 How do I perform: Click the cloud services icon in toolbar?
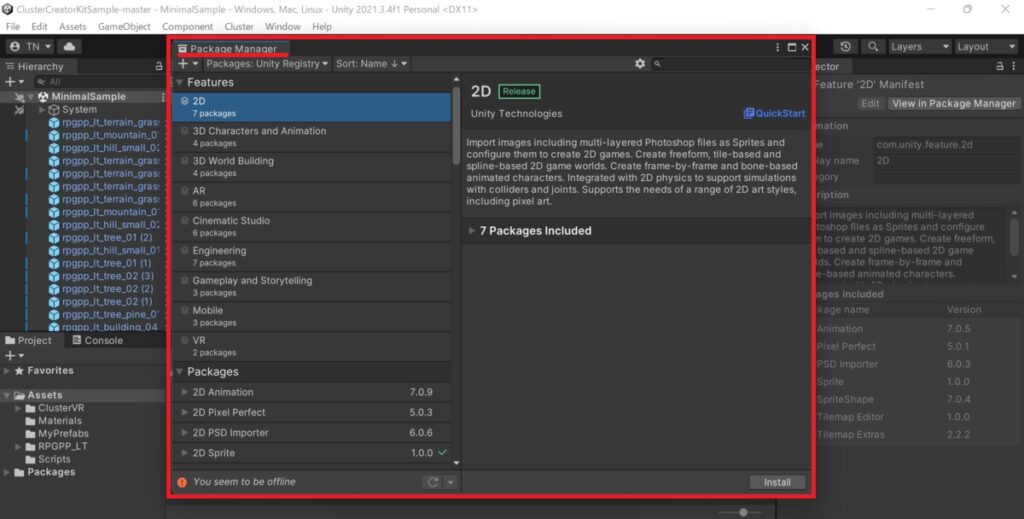pos(69,46)
